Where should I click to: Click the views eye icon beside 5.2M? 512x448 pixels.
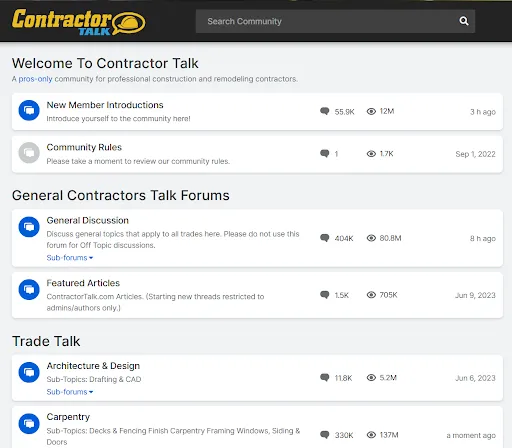click(x=371, y=378)
